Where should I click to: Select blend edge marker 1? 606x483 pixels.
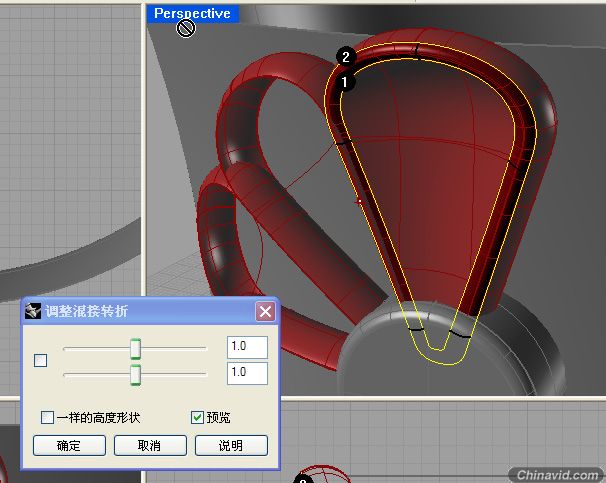(344, 82)
